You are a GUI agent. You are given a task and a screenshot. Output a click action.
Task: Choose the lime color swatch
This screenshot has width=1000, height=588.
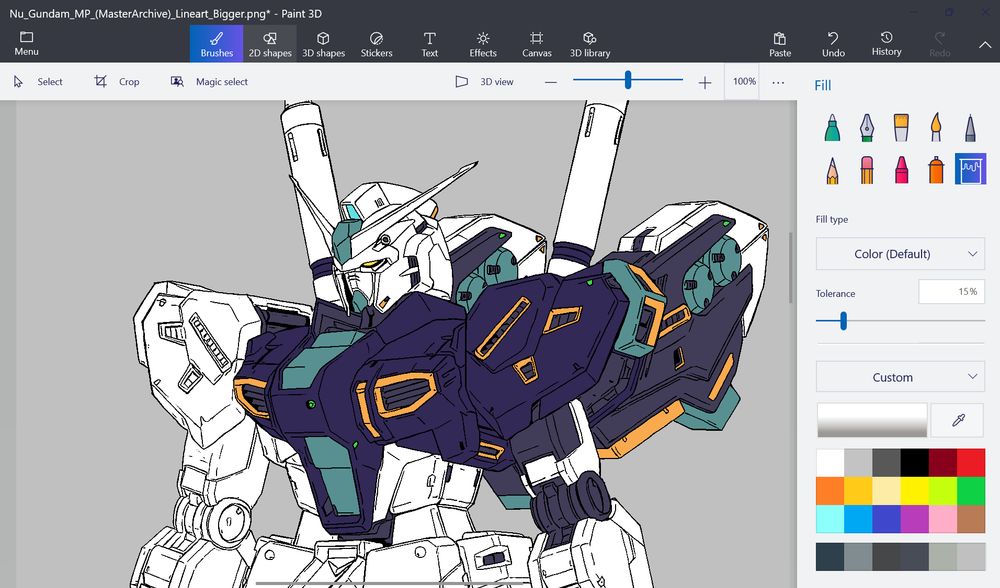tap(943, 491)
